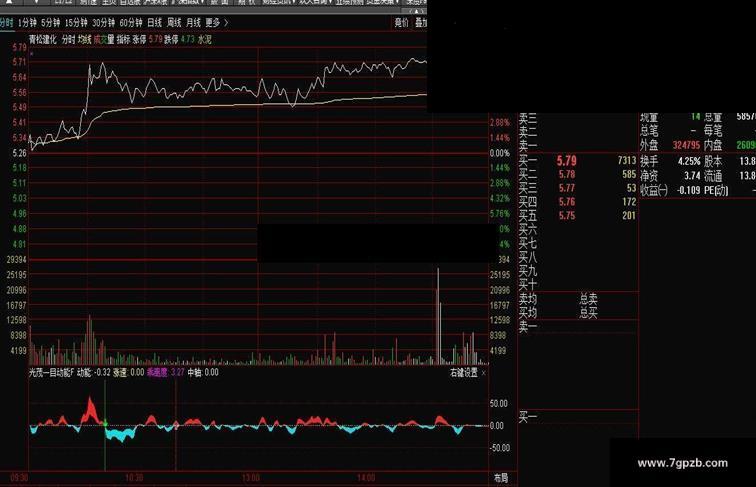The image size is (756, 487).
Task: Switch to the 日线 daily chart tab
Action: tap(154, 23)
